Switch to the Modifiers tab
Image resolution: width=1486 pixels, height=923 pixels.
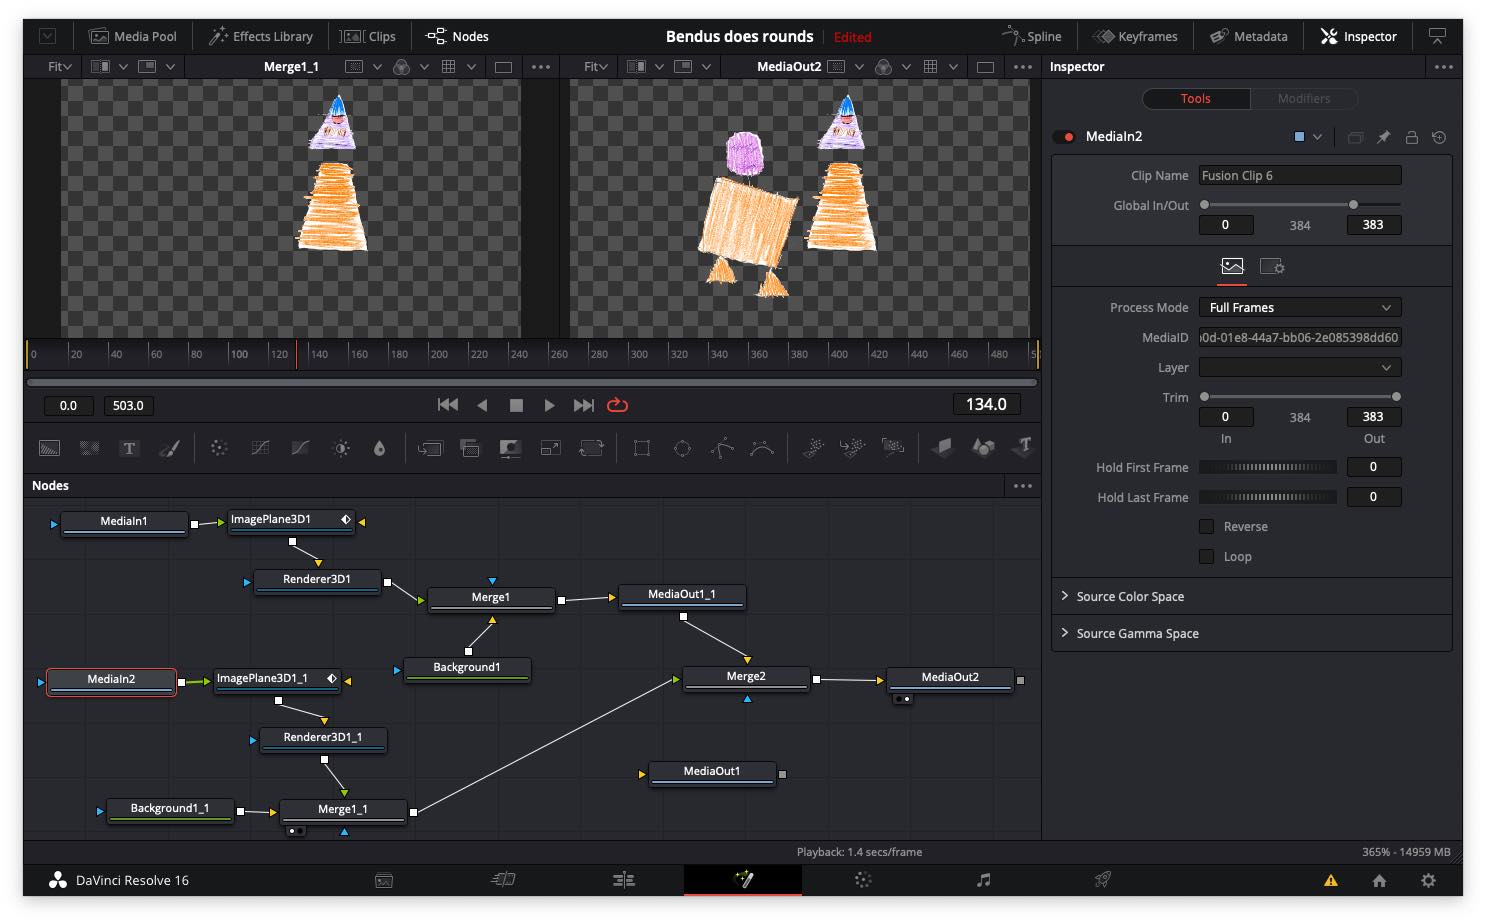coord(1304,98)
